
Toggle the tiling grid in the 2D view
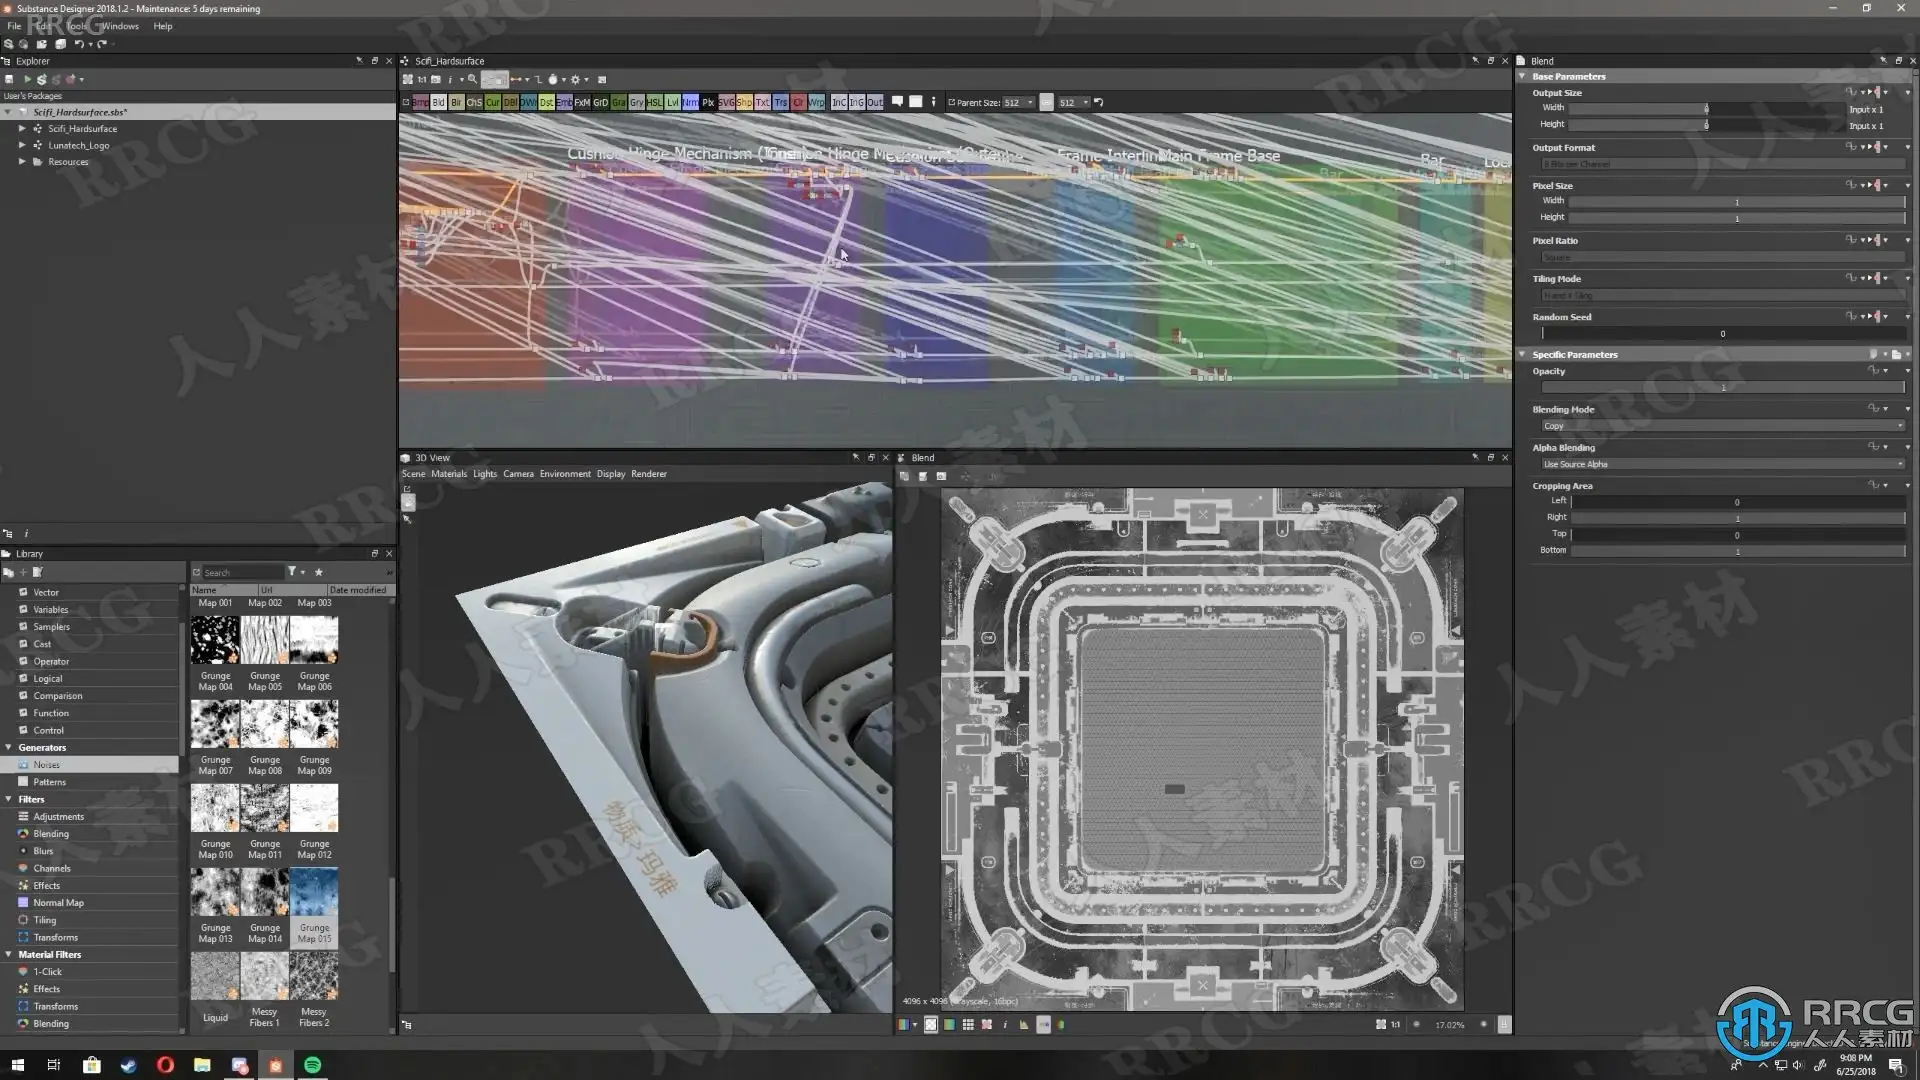(x=967, y=1025)
